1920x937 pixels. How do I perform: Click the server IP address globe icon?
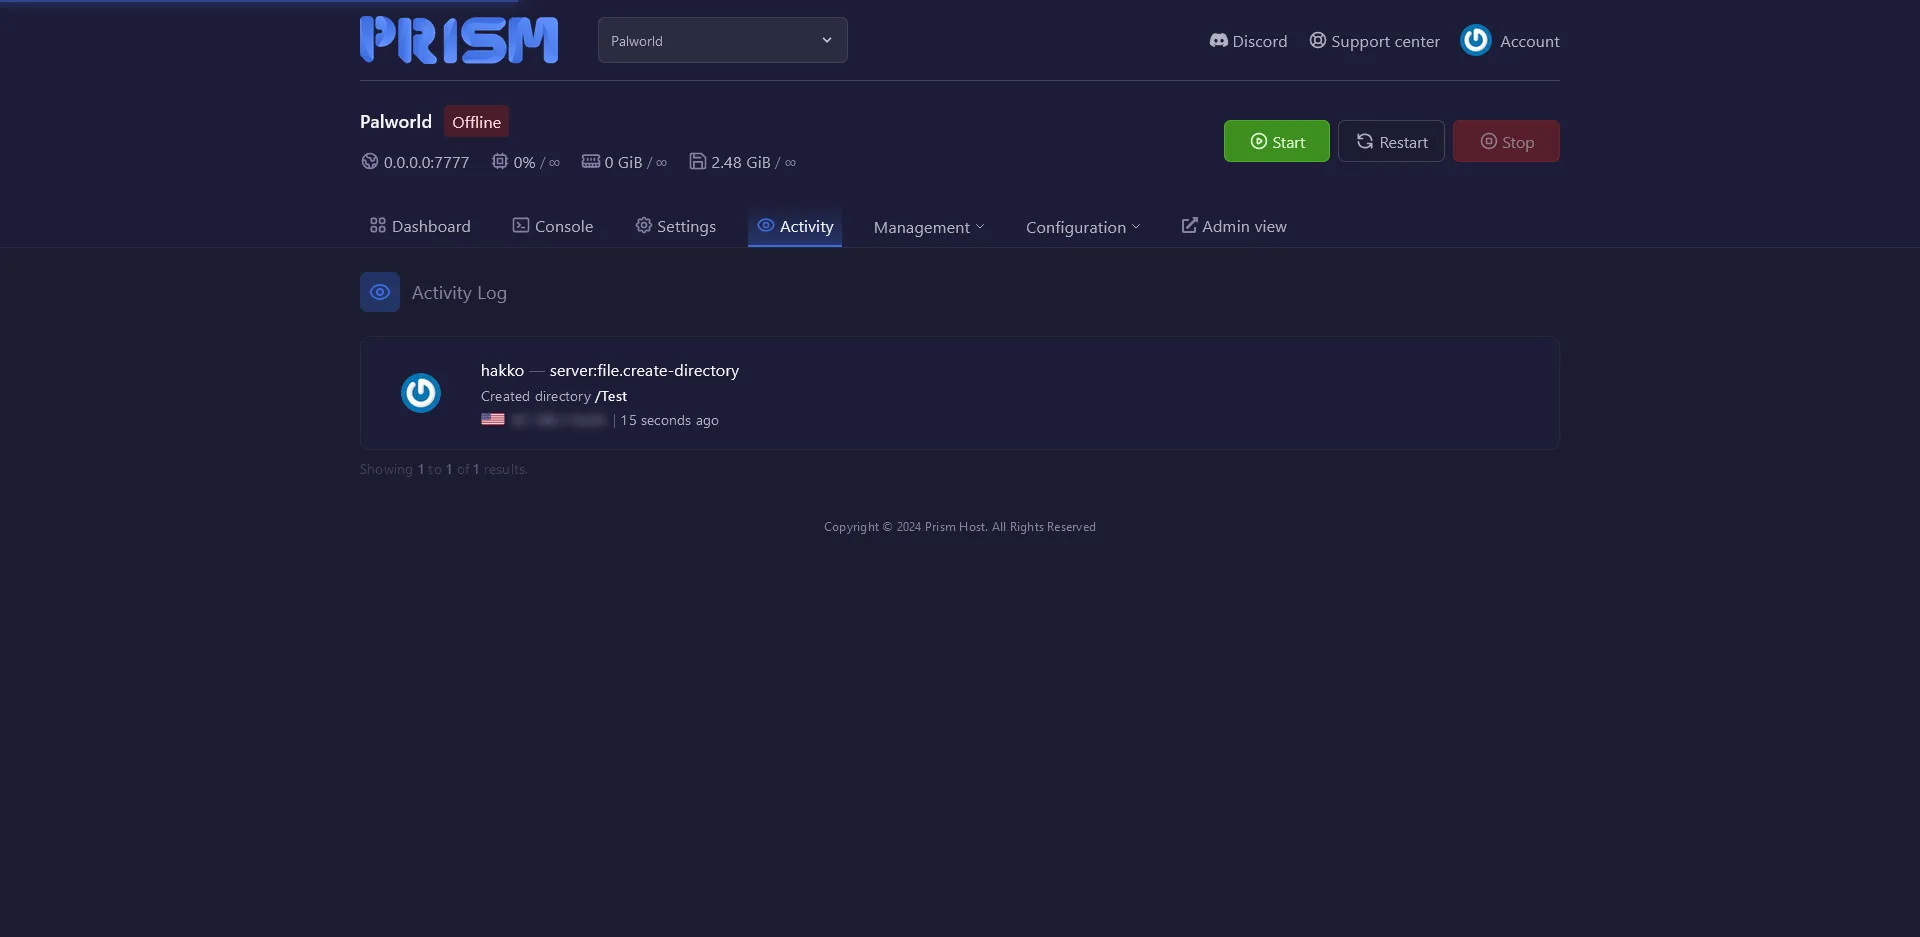[370, 162]
